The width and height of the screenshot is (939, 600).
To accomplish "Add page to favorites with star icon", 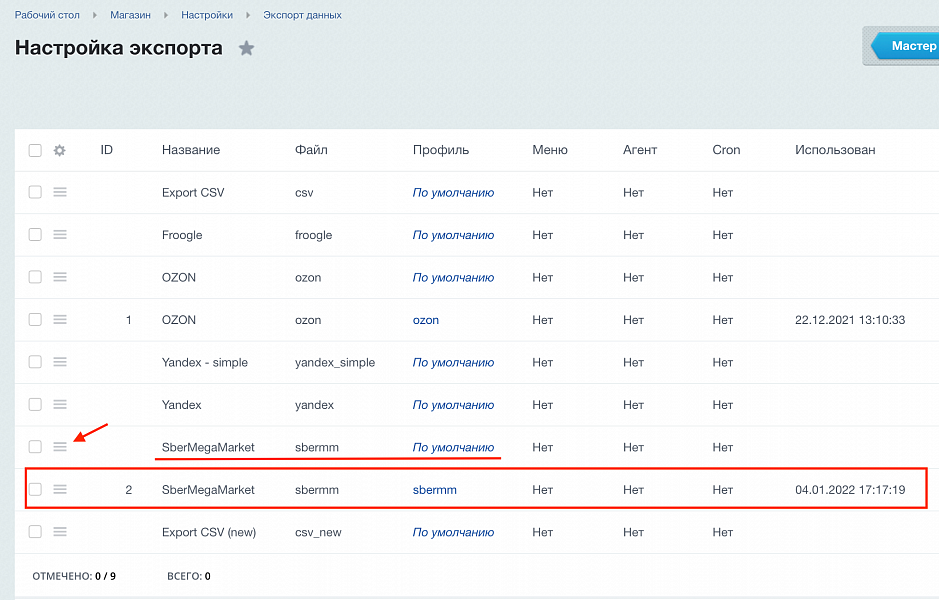I will [x=246, y=48].
